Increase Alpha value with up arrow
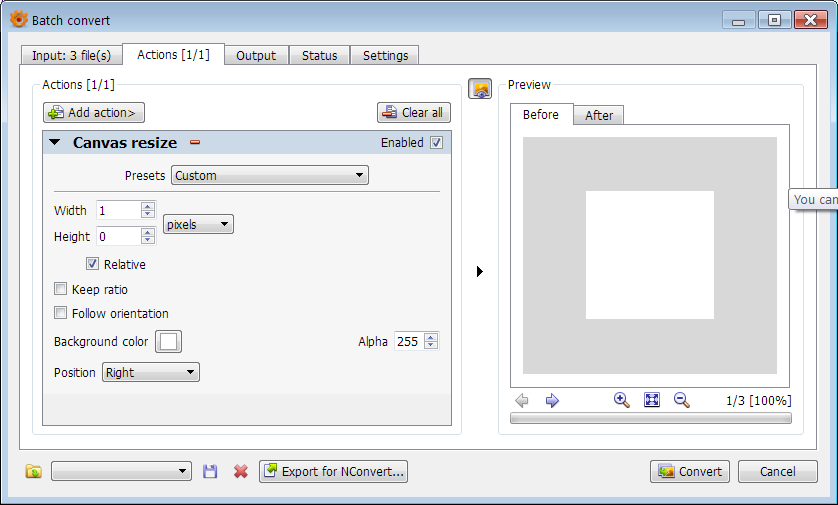Screen dimensions: 838x505 pos(431,337)
